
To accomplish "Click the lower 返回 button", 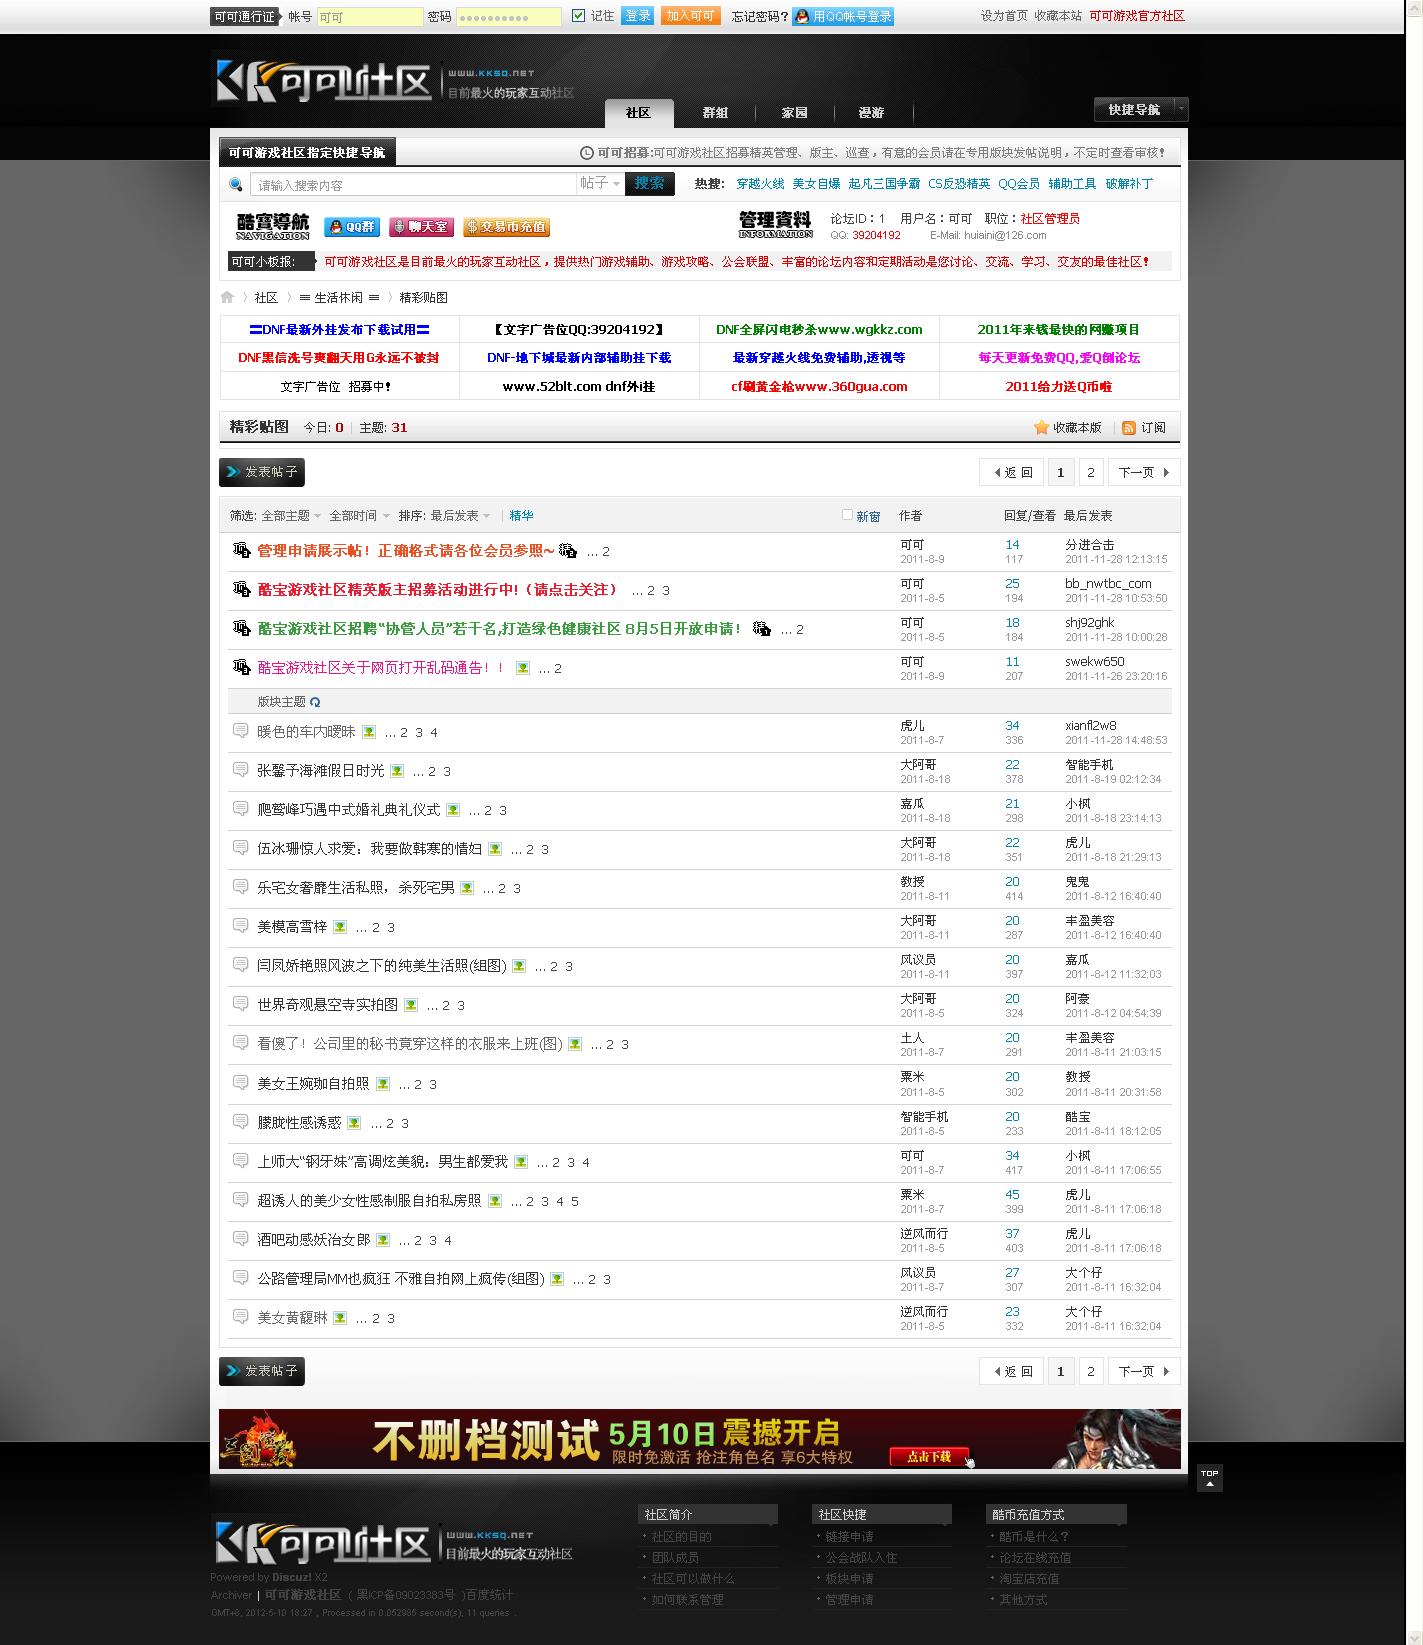I will pos(1012,1371).
